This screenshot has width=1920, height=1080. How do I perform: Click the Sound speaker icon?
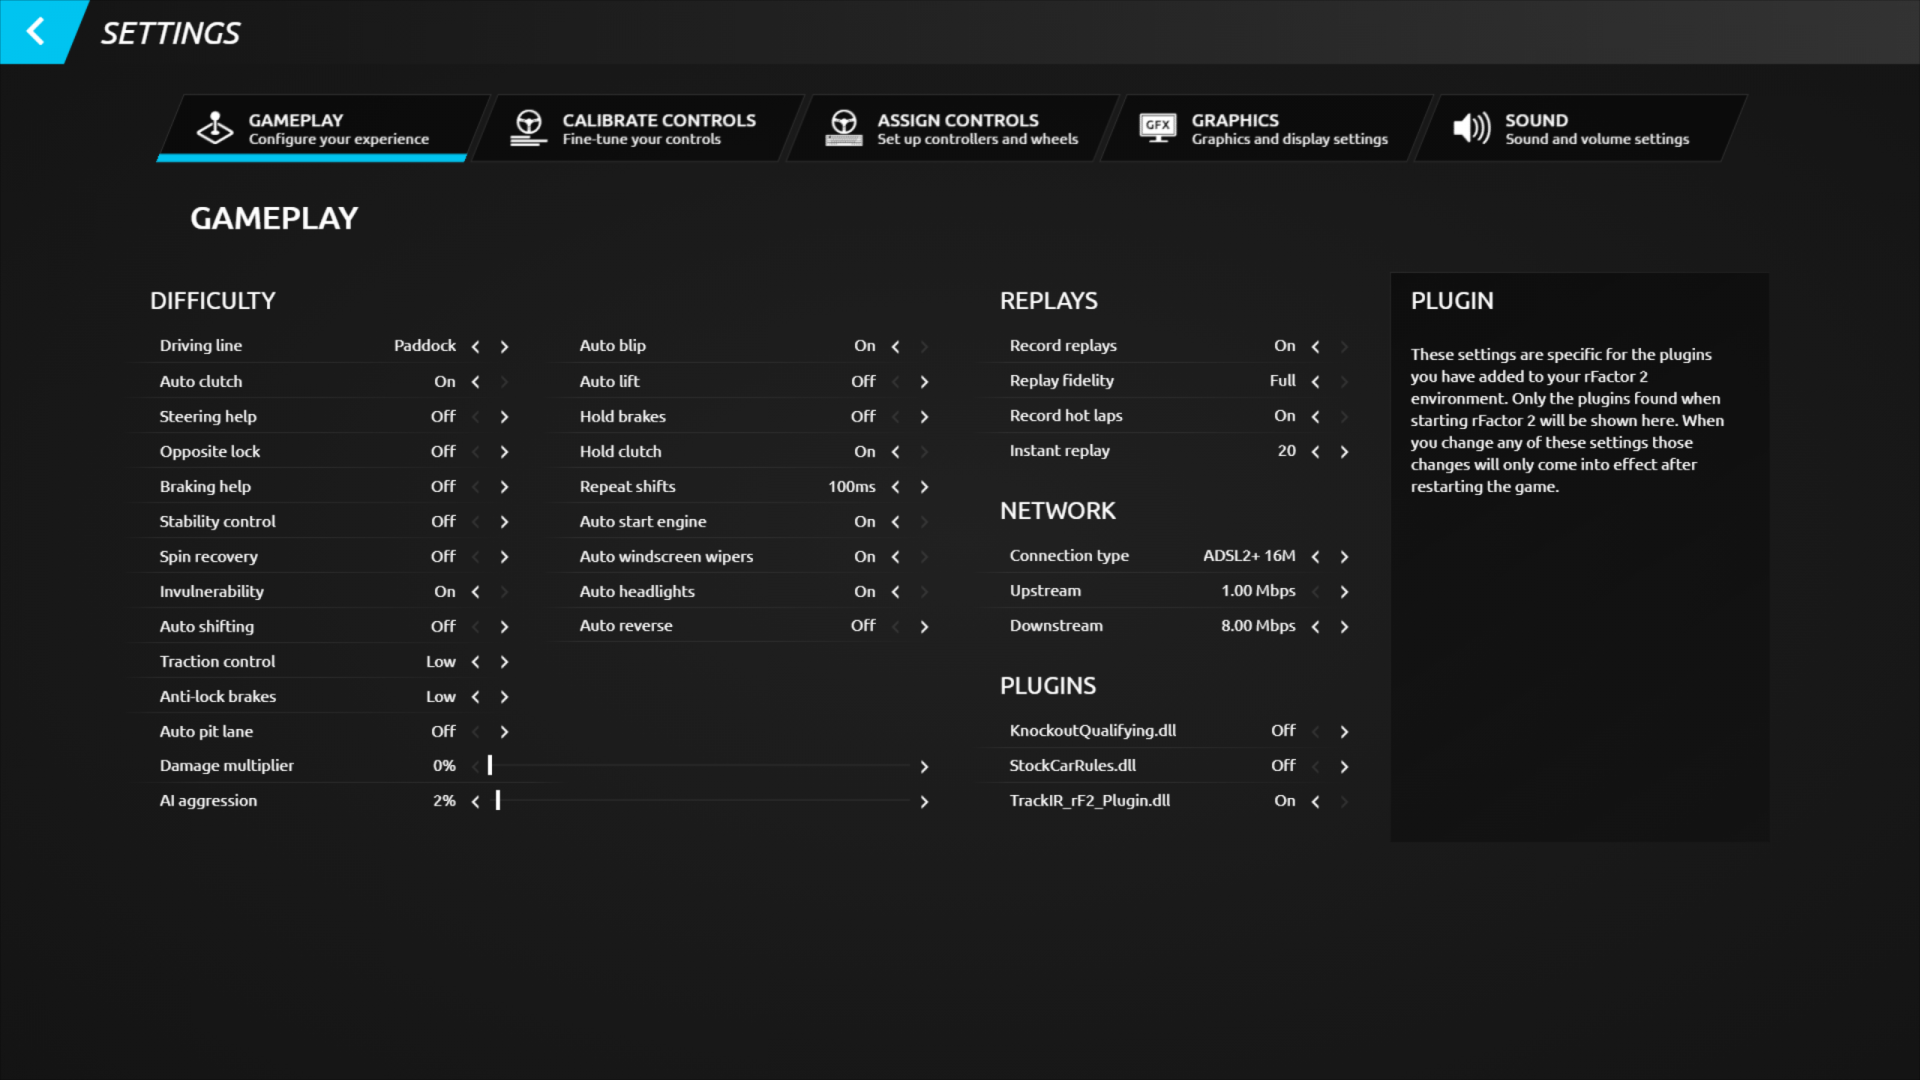1471,128
